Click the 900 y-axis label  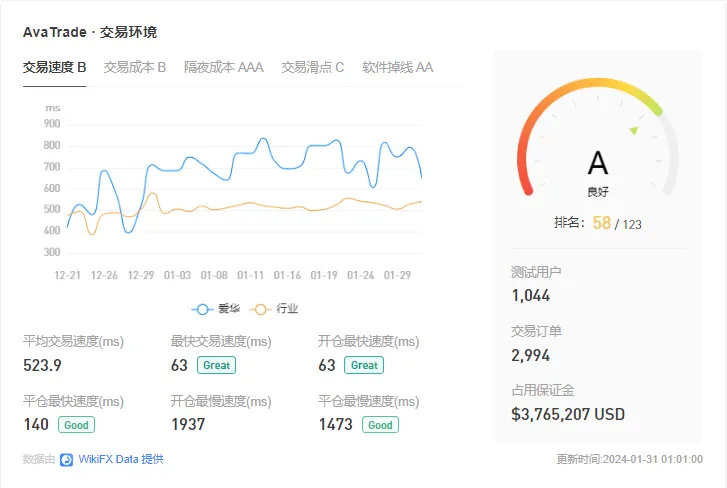pos(52,124)
